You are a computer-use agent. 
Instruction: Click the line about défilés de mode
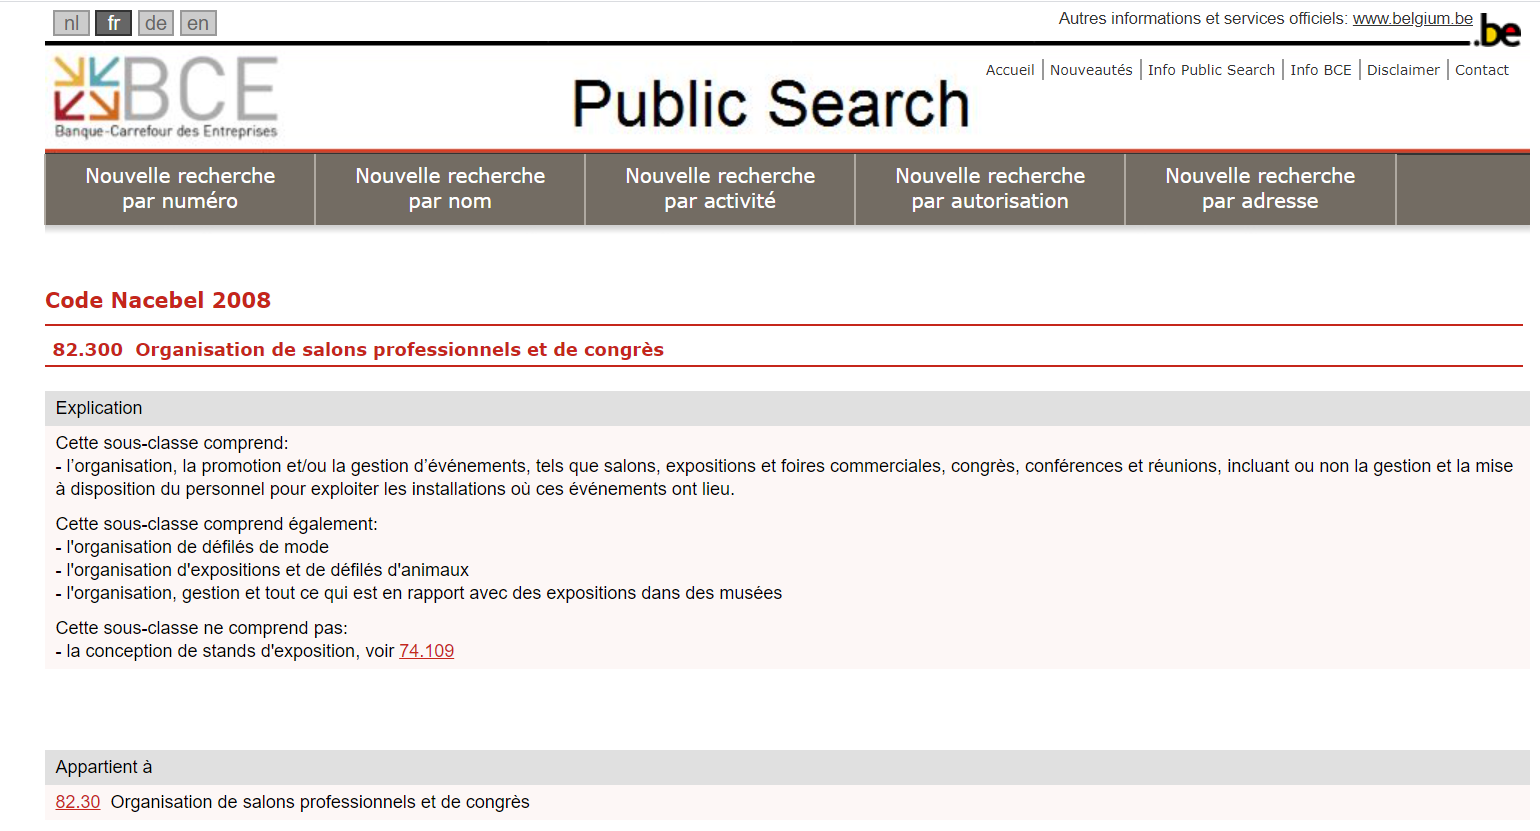[x=192, y=547]
